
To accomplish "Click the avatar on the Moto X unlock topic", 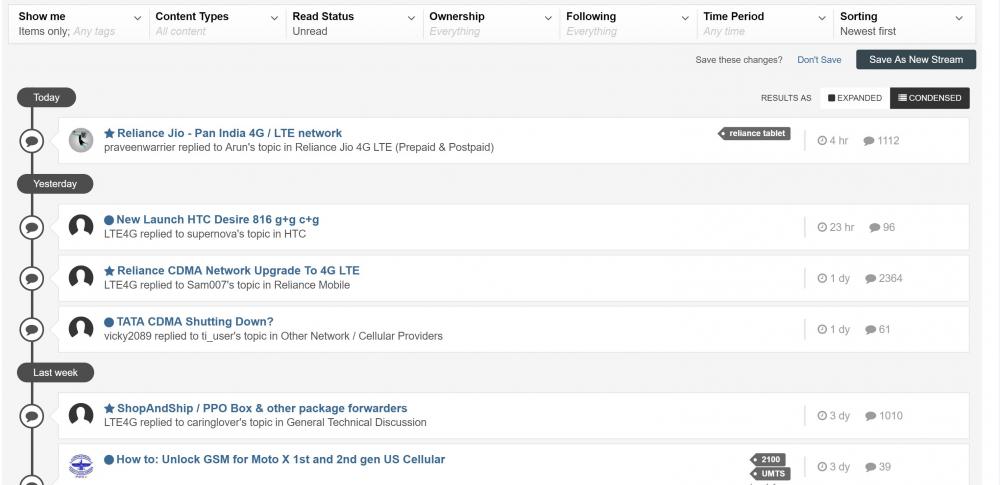I will (81, 466).
